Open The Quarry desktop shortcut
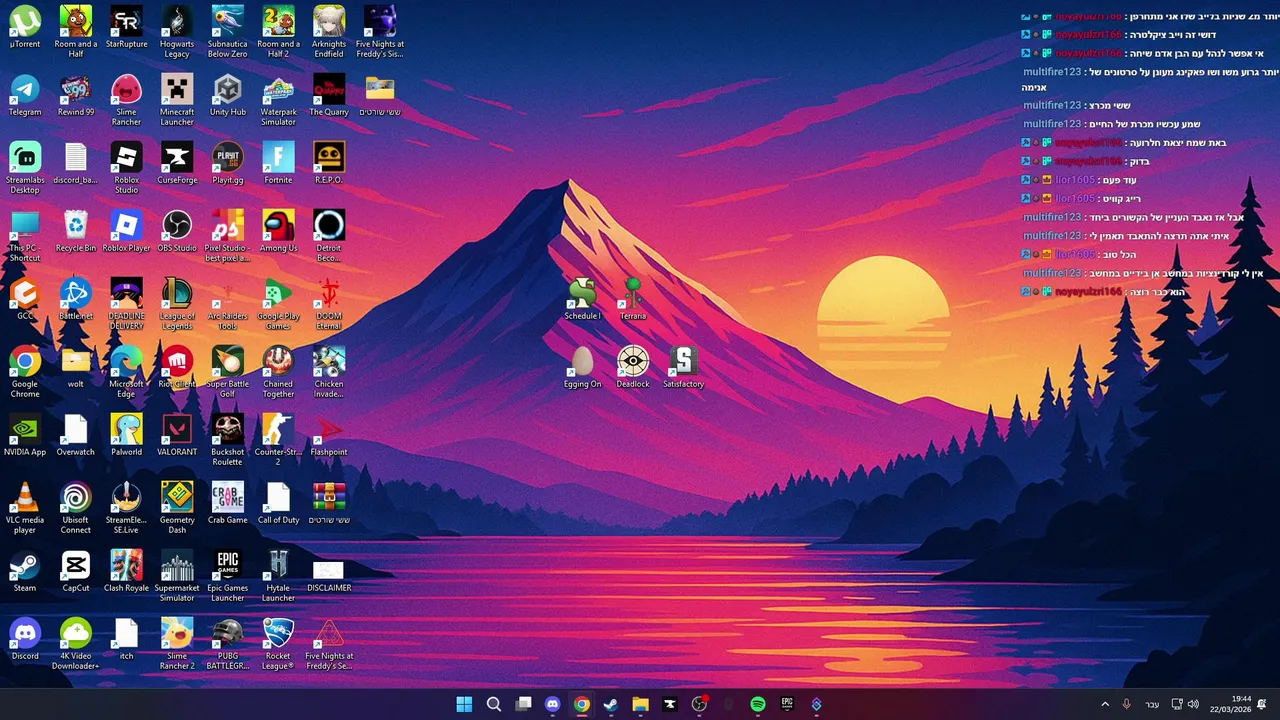The image size is (1280, 720). coord(329,96)
